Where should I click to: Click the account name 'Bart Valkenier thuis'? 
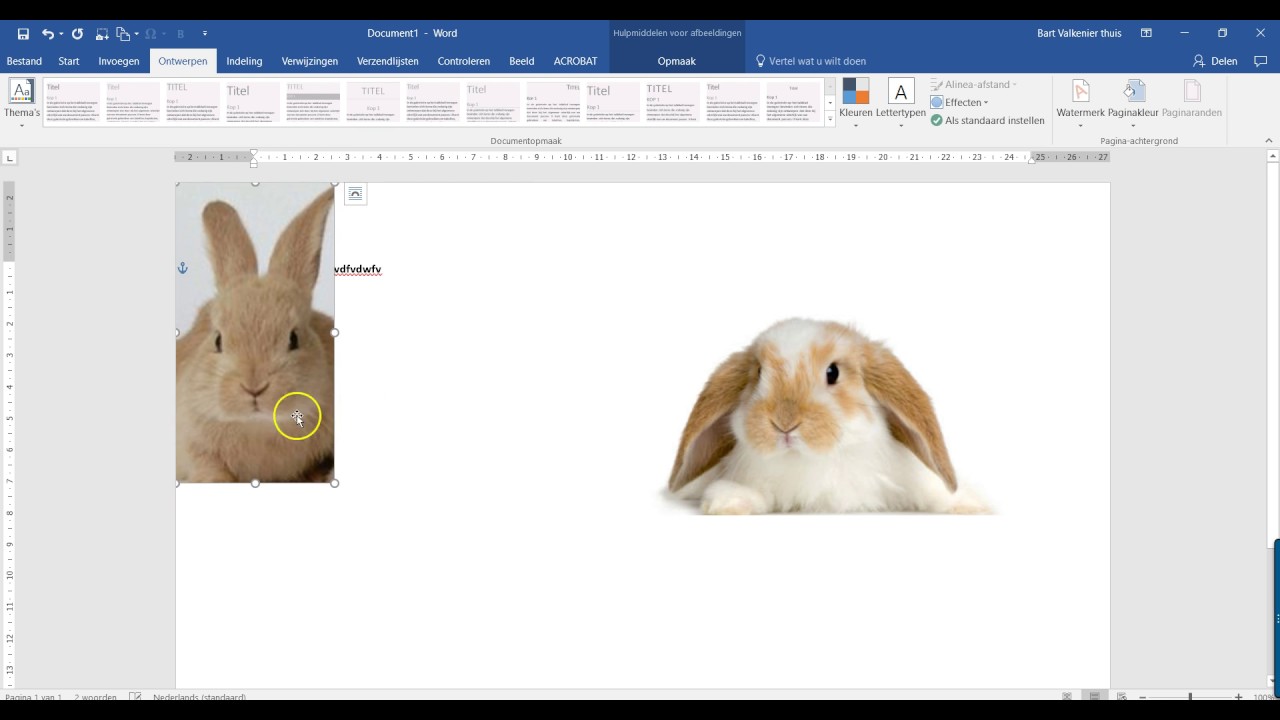point(1079,33)
